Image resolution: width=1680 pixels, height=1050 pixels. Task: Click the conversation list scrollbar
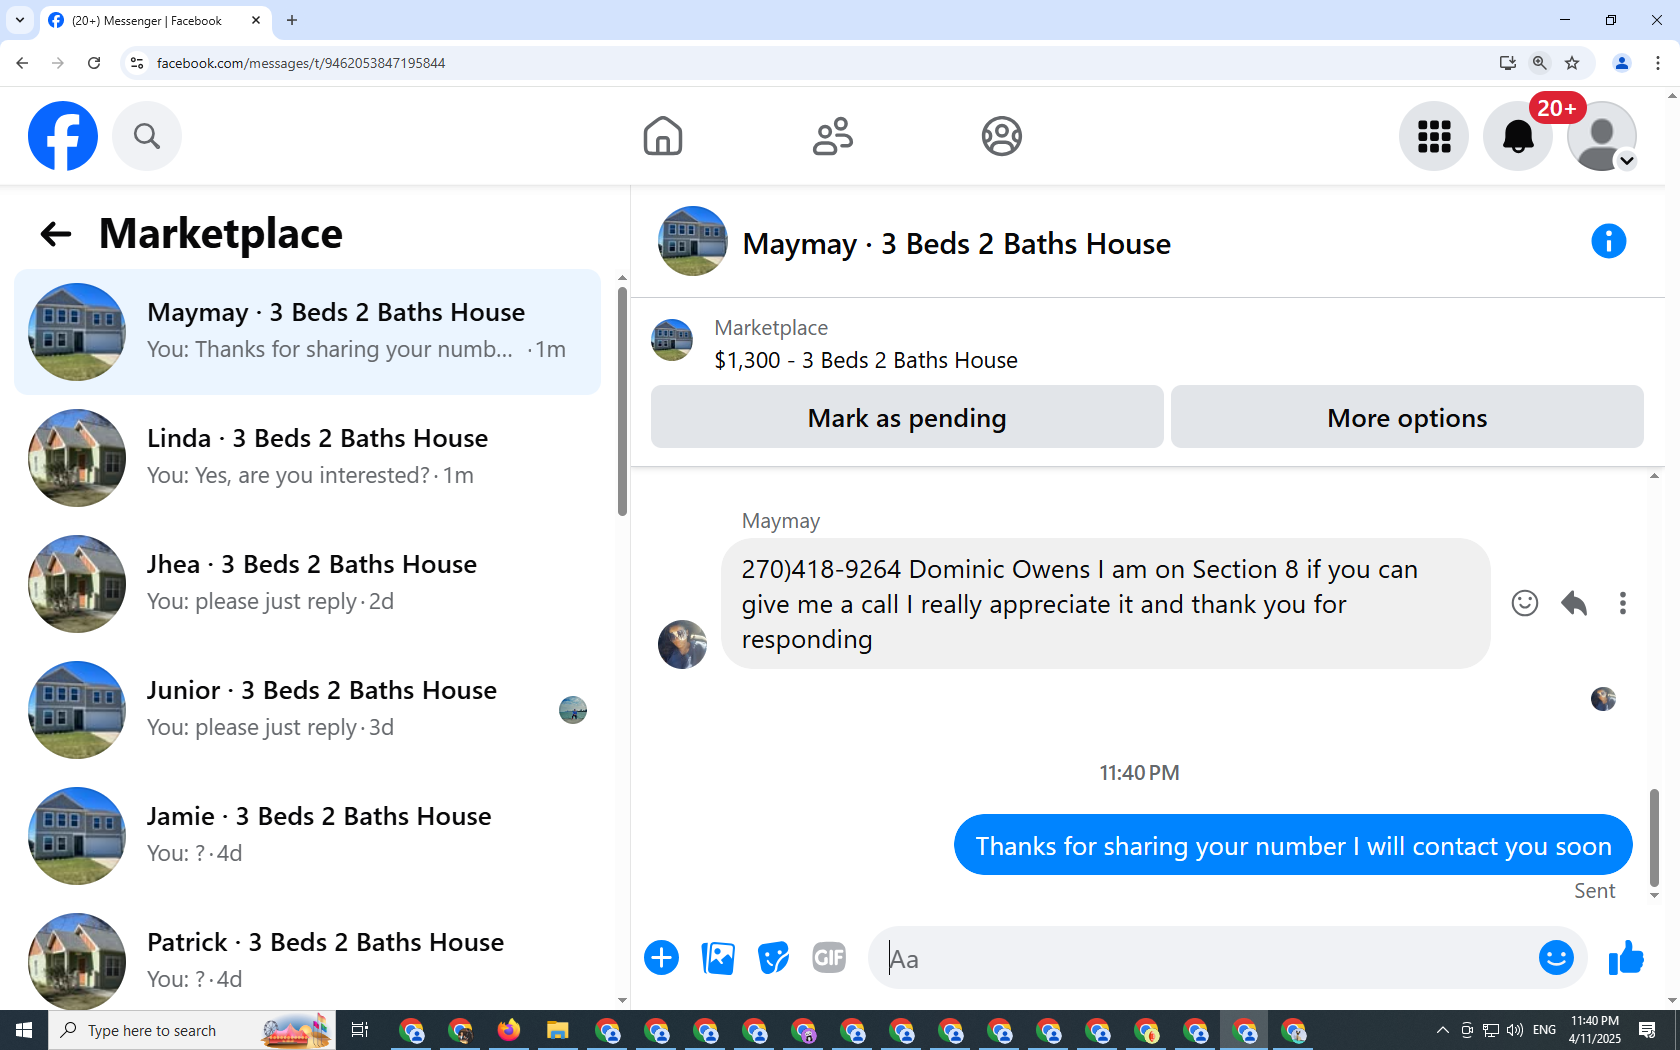pos(622,400)
